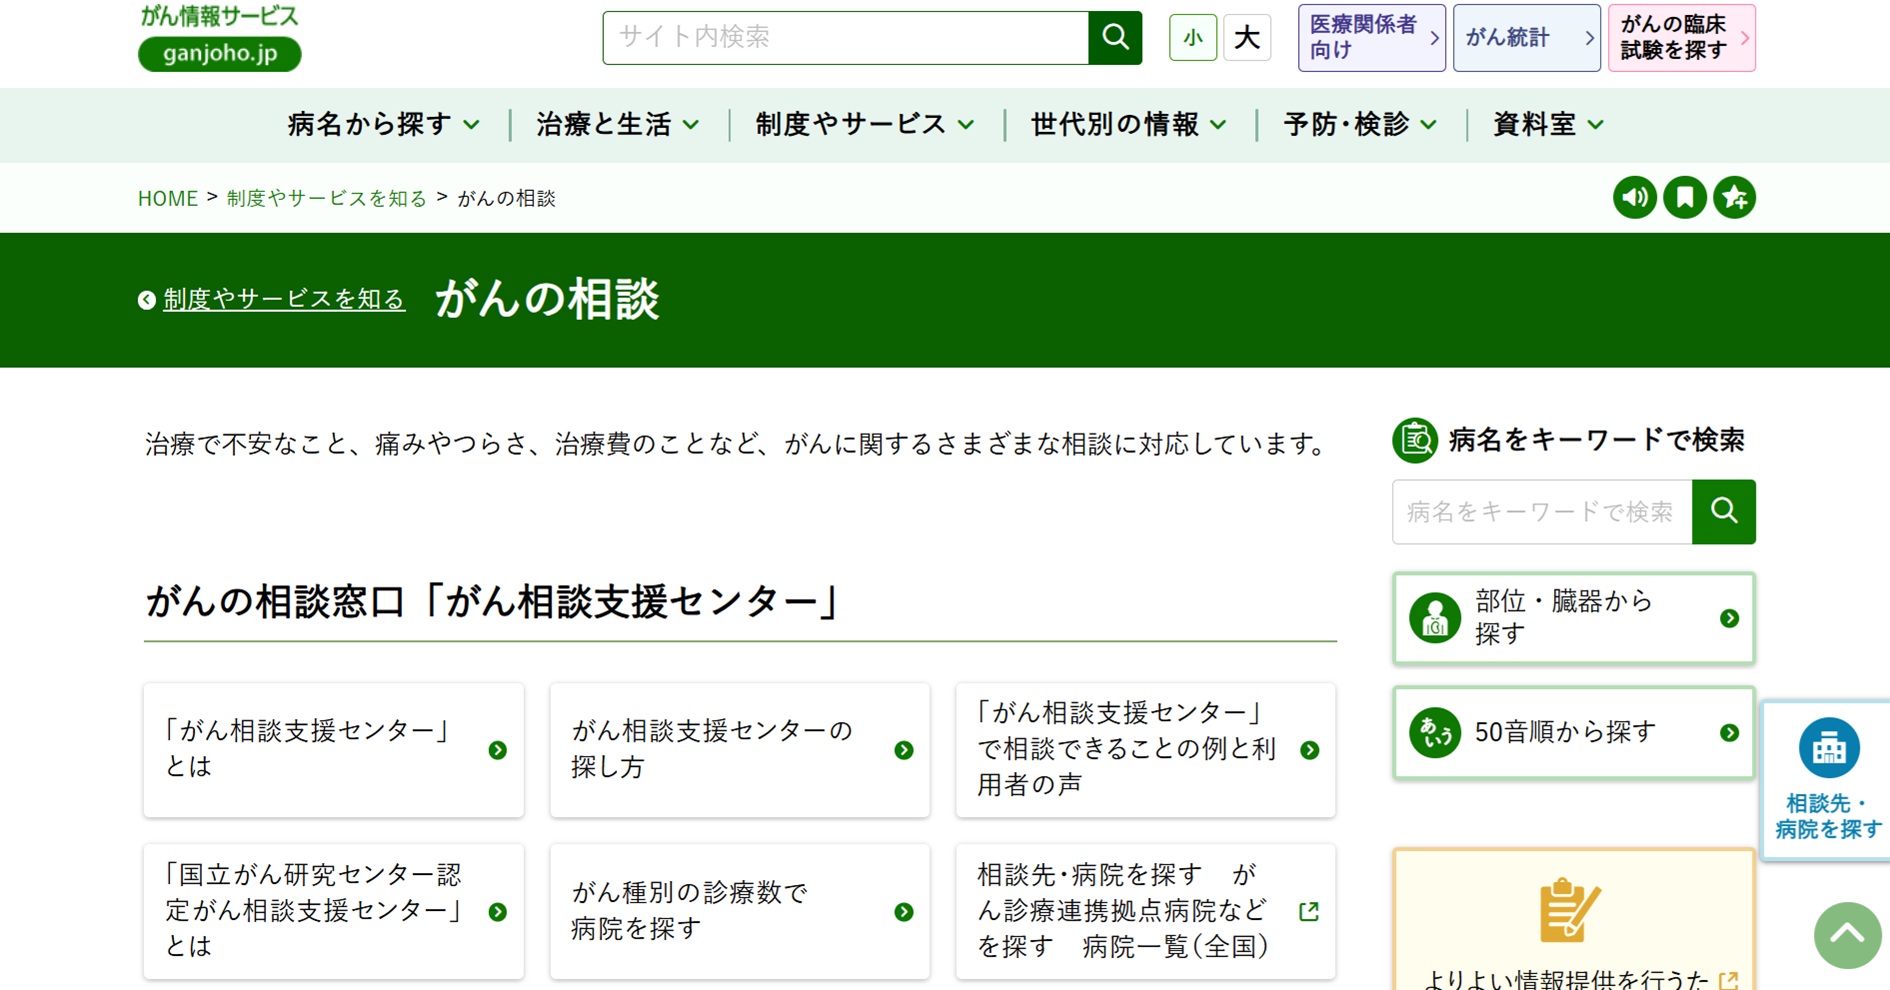Image resolution: width=1890 pixels, height=990 pixels.
Task: Click the bookmark icon in the breadcrumb bar
Action: pos(1684,197)
